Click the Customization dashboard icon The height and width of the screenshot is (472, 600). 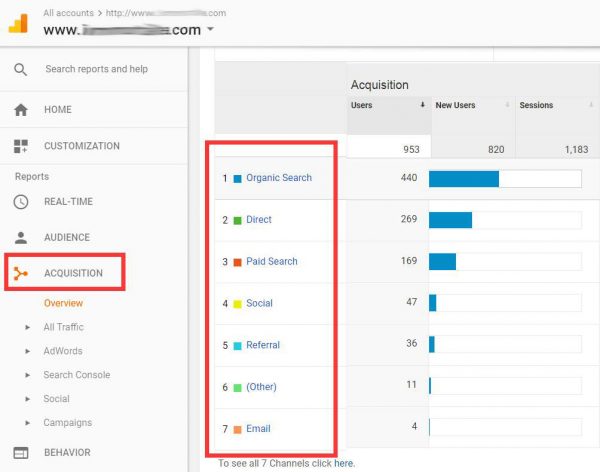tap(20, 146)
